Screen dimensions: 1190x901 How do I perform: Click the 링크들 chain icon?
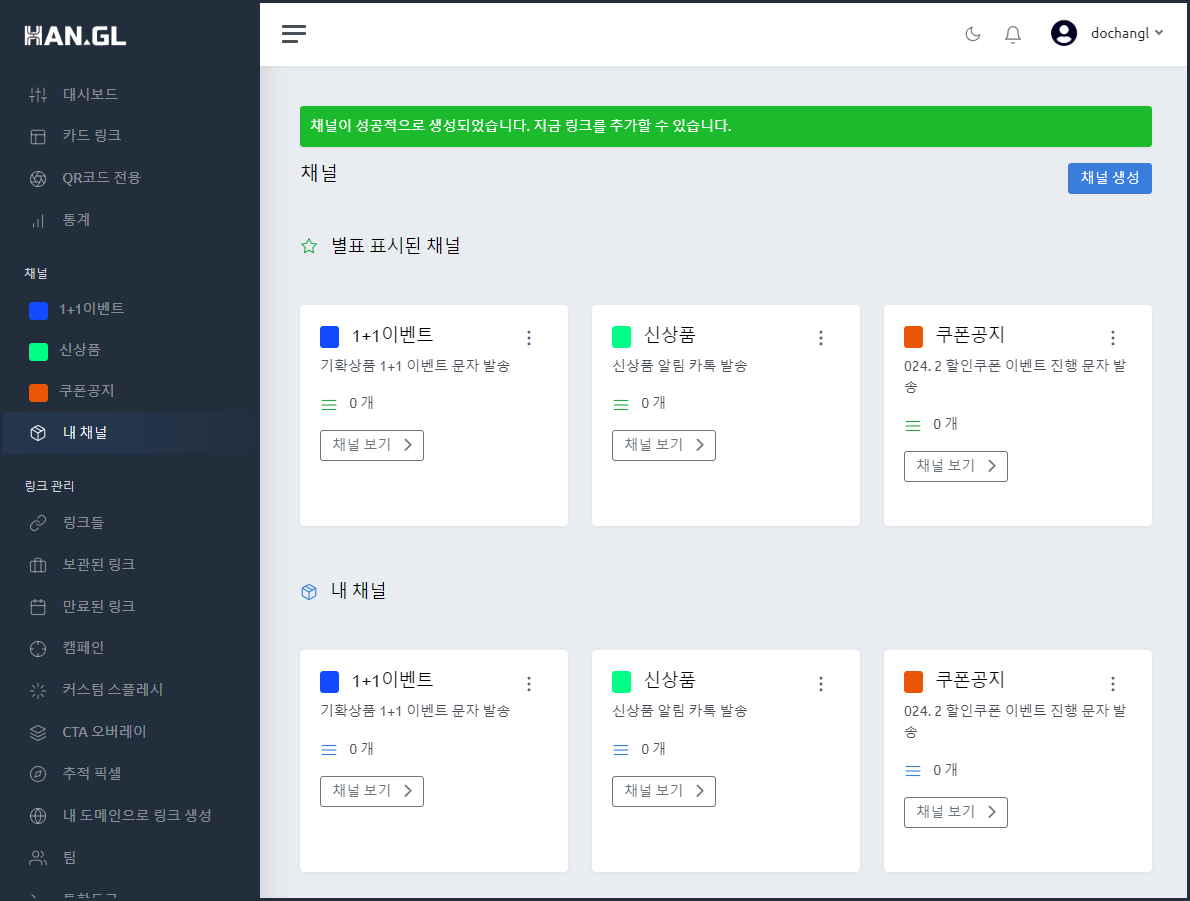[38, 523]
